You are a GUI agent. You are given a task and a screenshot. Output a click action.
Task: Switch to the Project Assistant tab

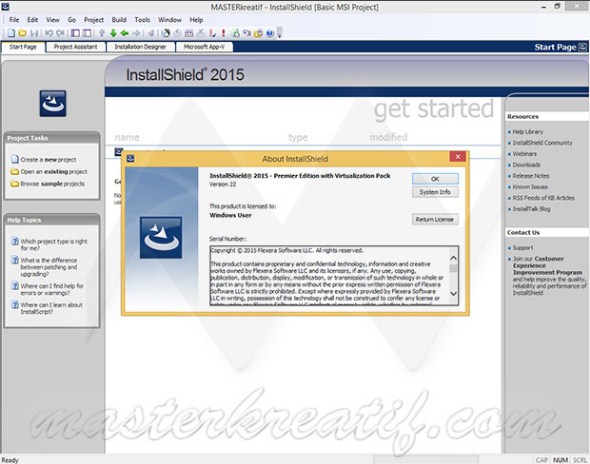(75, 47)
